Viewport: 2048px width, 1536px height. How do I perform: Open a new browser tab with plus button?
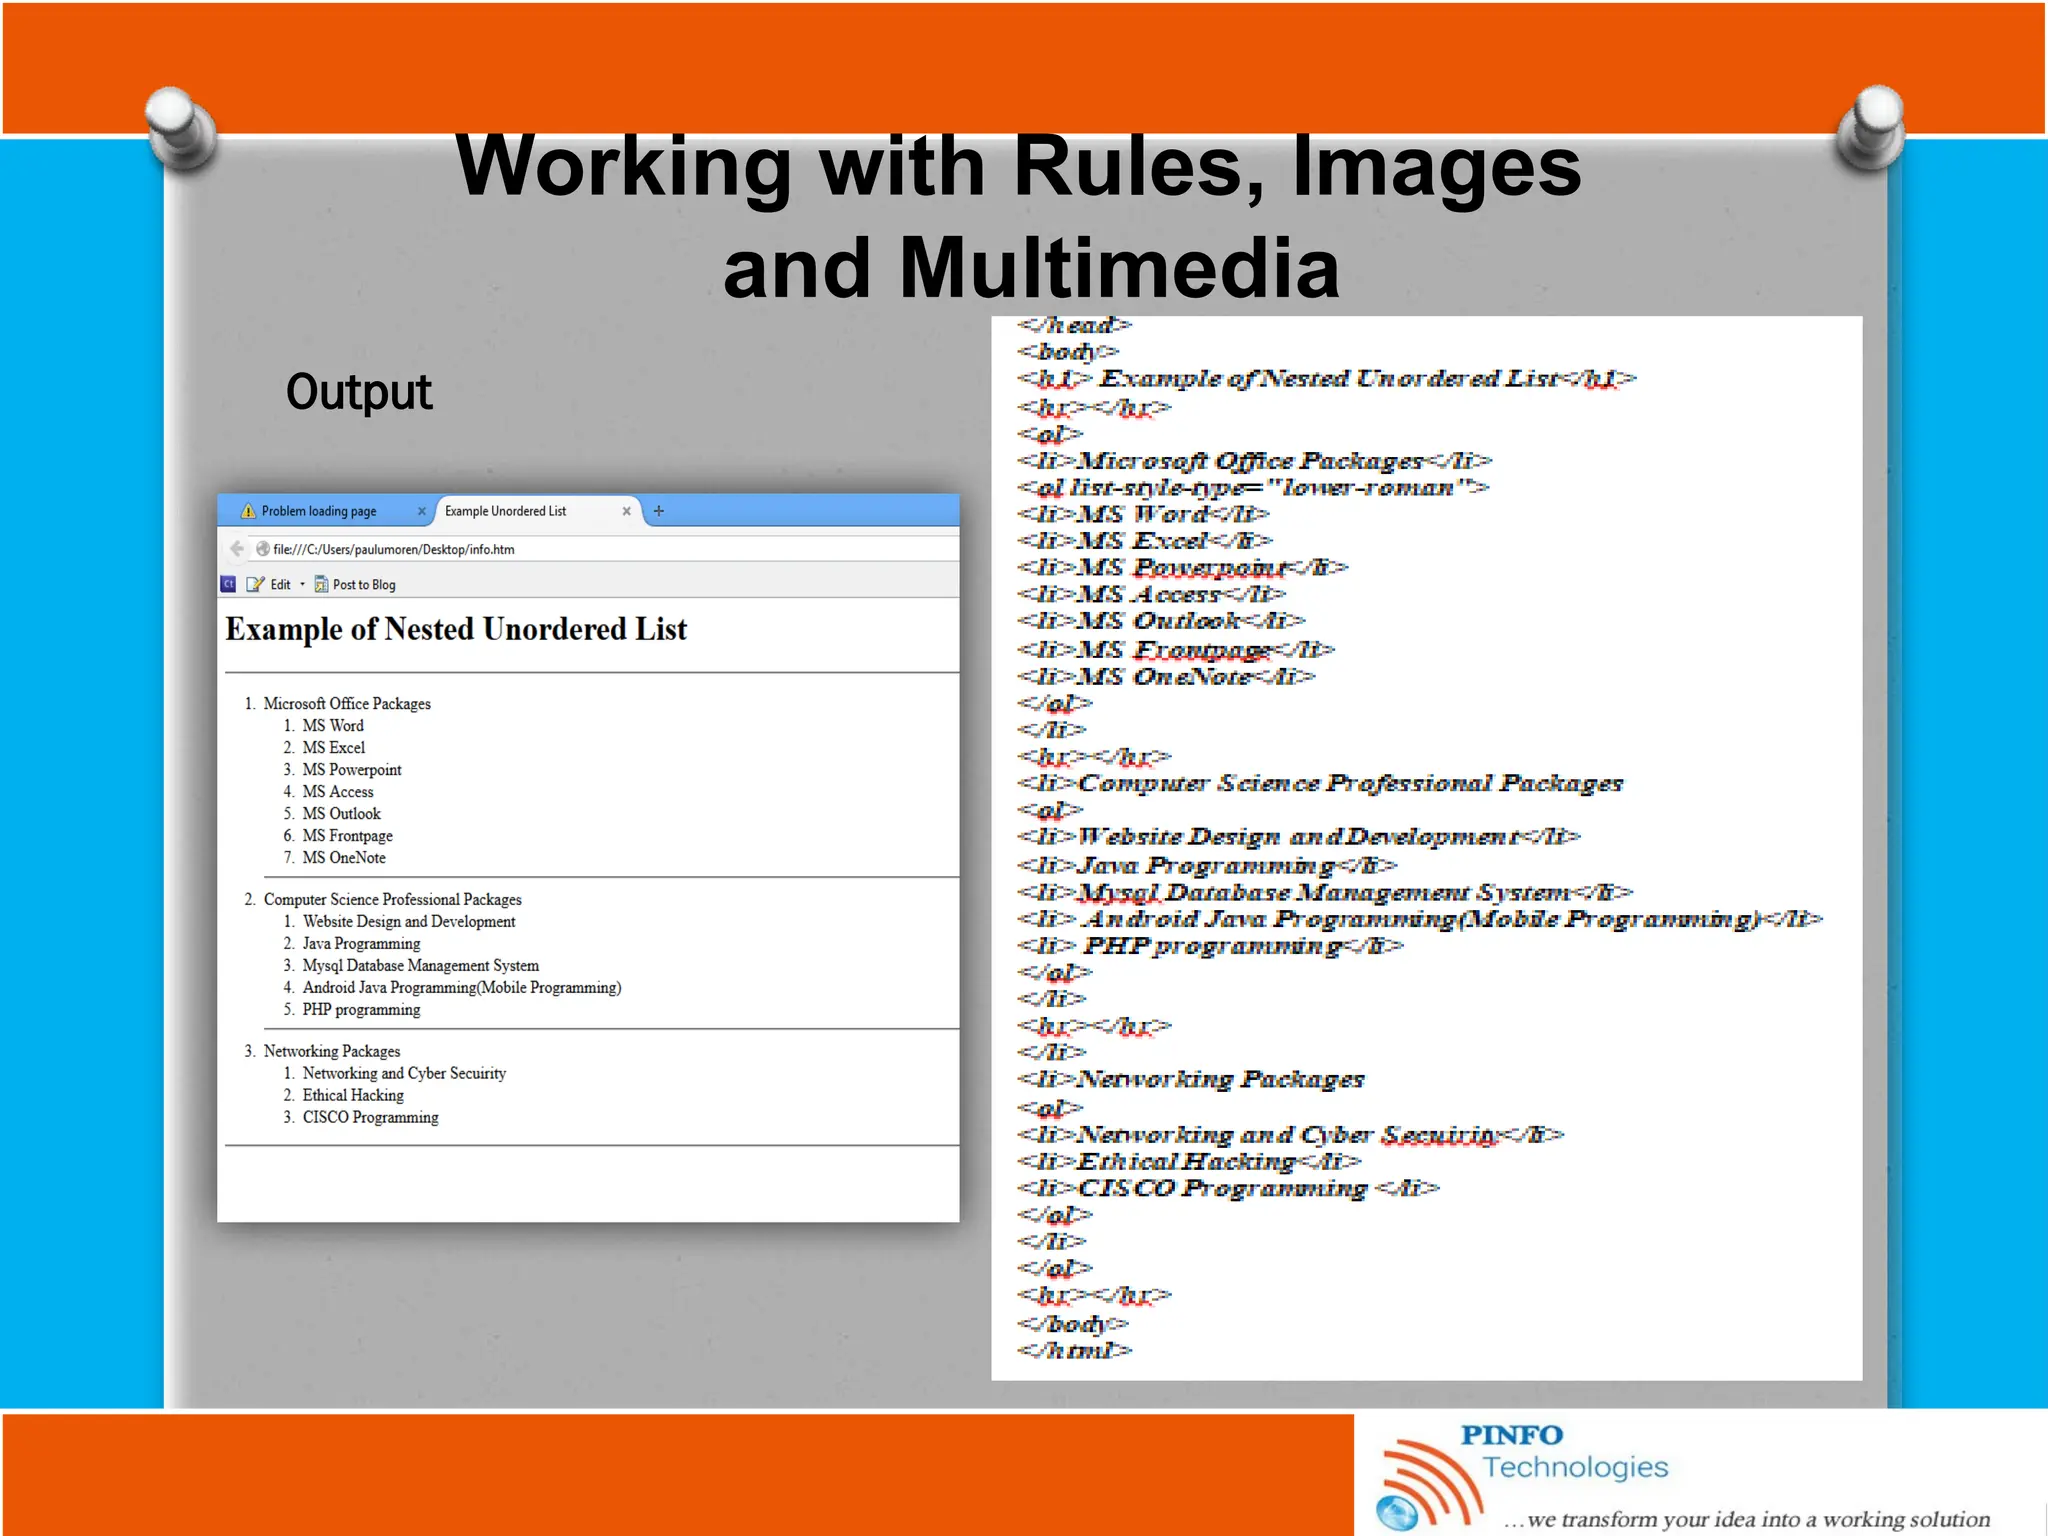[659, 511]
